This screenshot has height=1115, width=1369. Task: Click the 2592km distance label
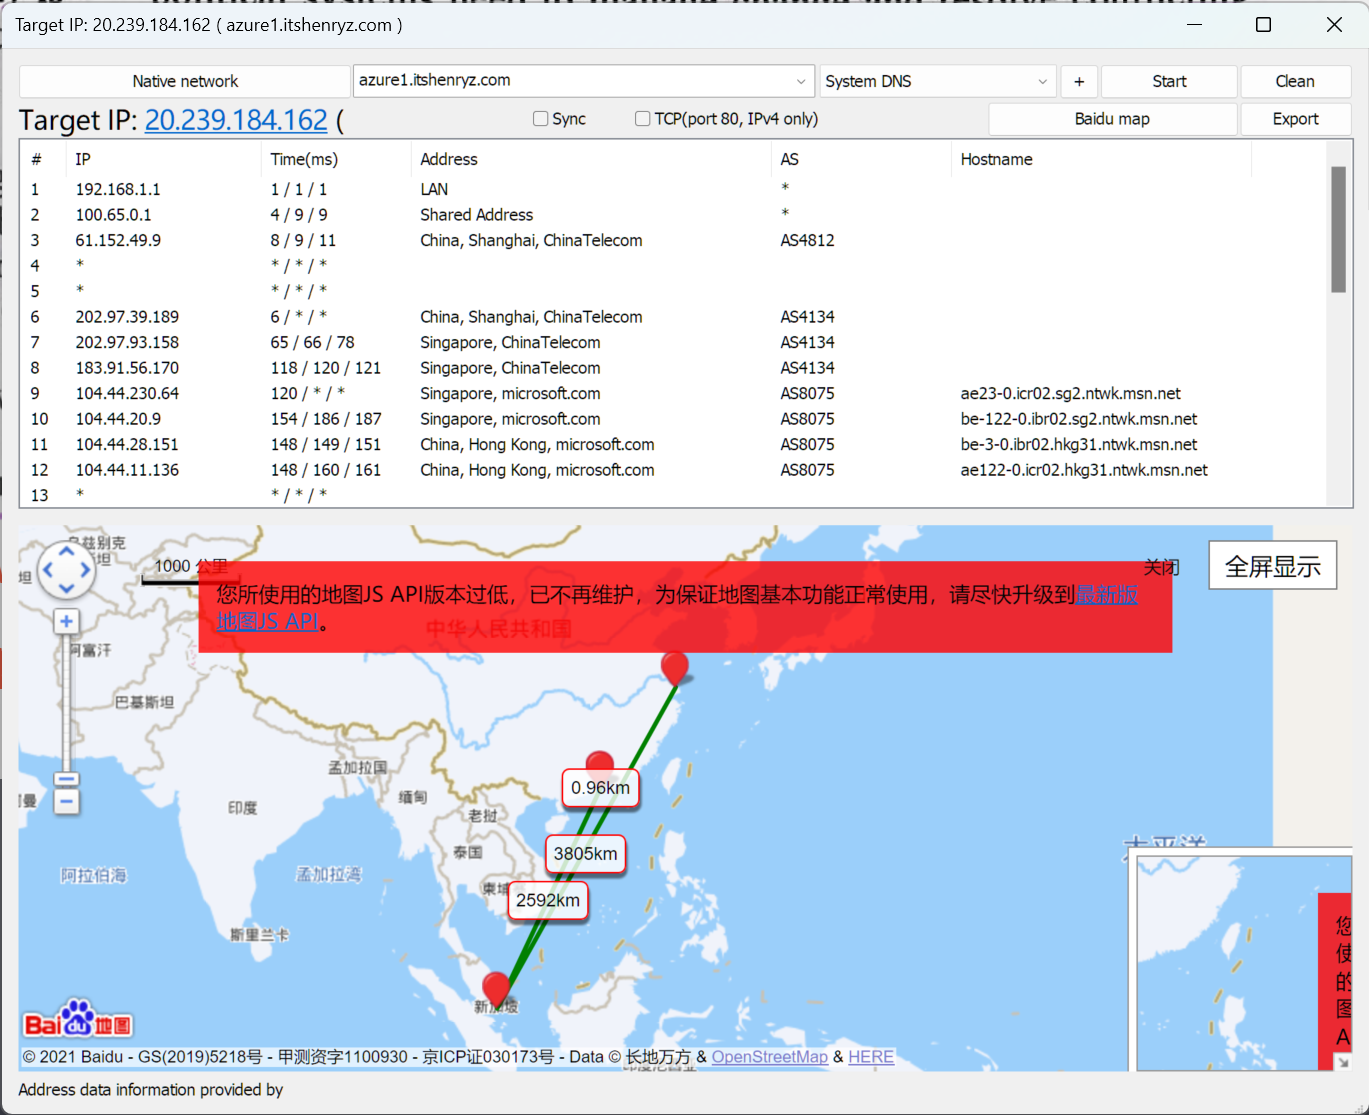[547, 900]
